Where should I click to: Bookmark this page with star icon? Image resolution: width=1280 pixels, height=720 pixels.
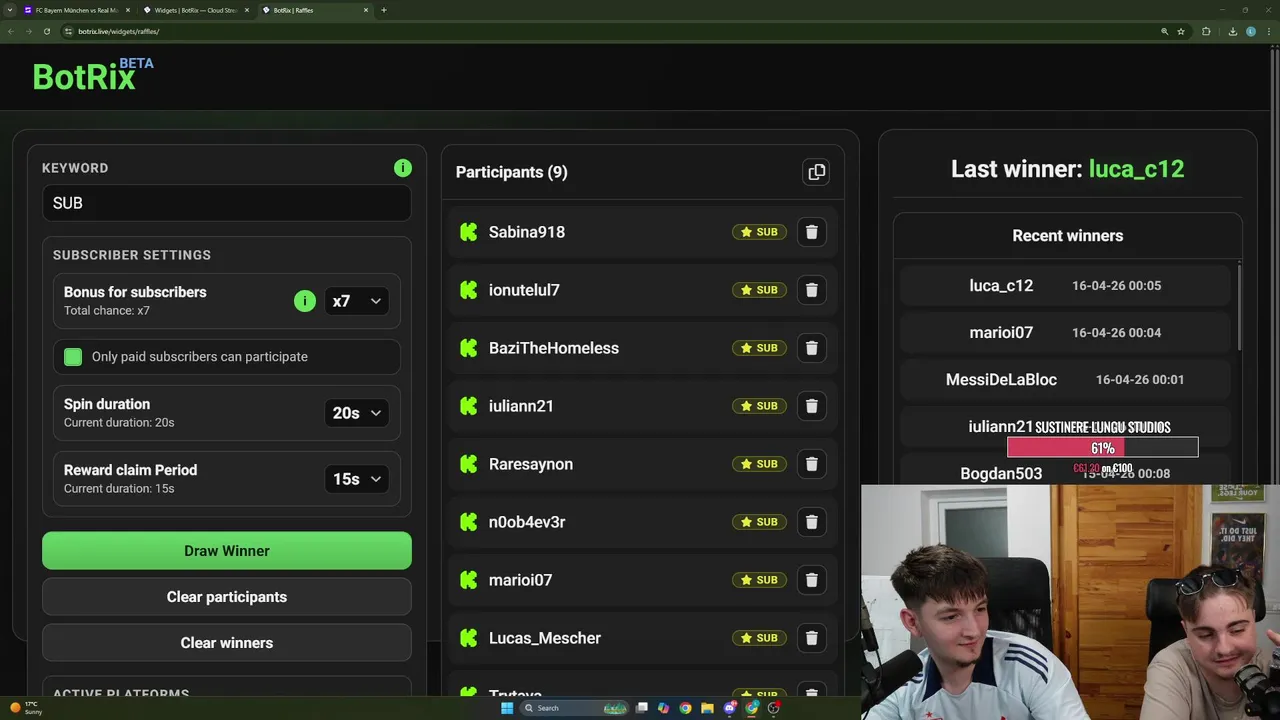1181,31
